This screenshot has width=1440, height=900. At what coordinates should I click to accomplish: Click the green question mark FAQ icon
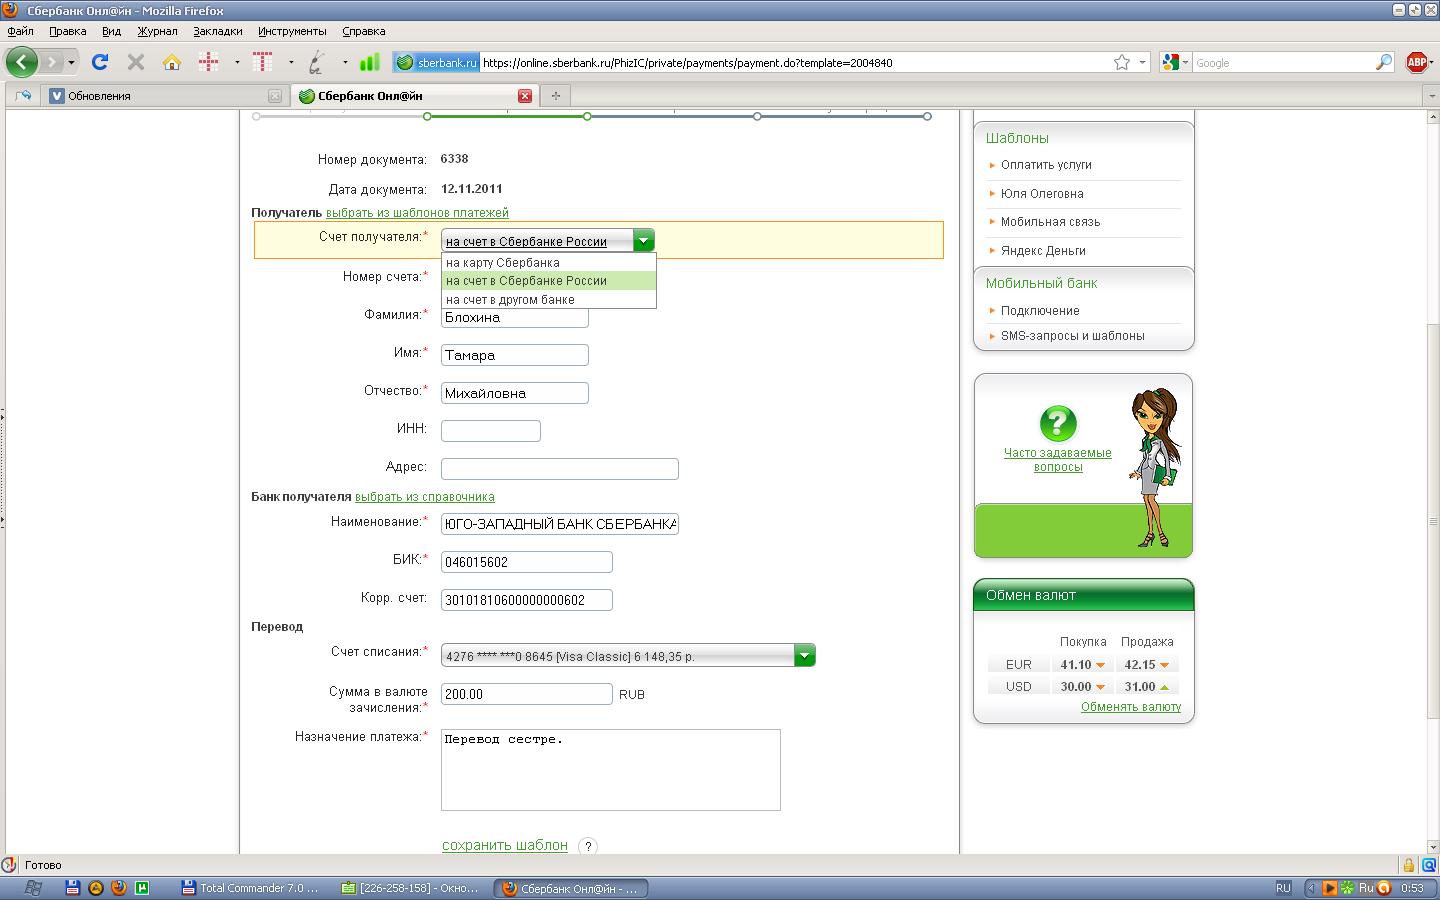[x=1058, y=424]
